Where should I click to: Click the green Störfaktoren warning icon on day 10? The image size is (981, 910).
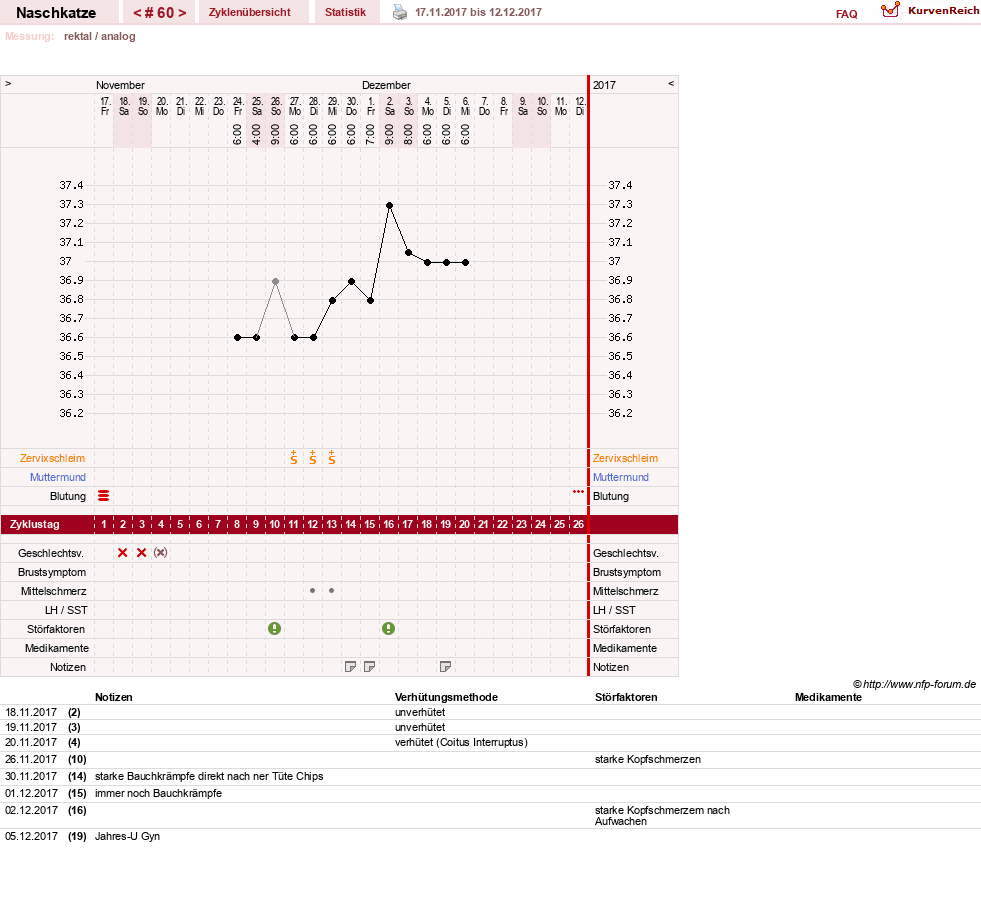274,629
